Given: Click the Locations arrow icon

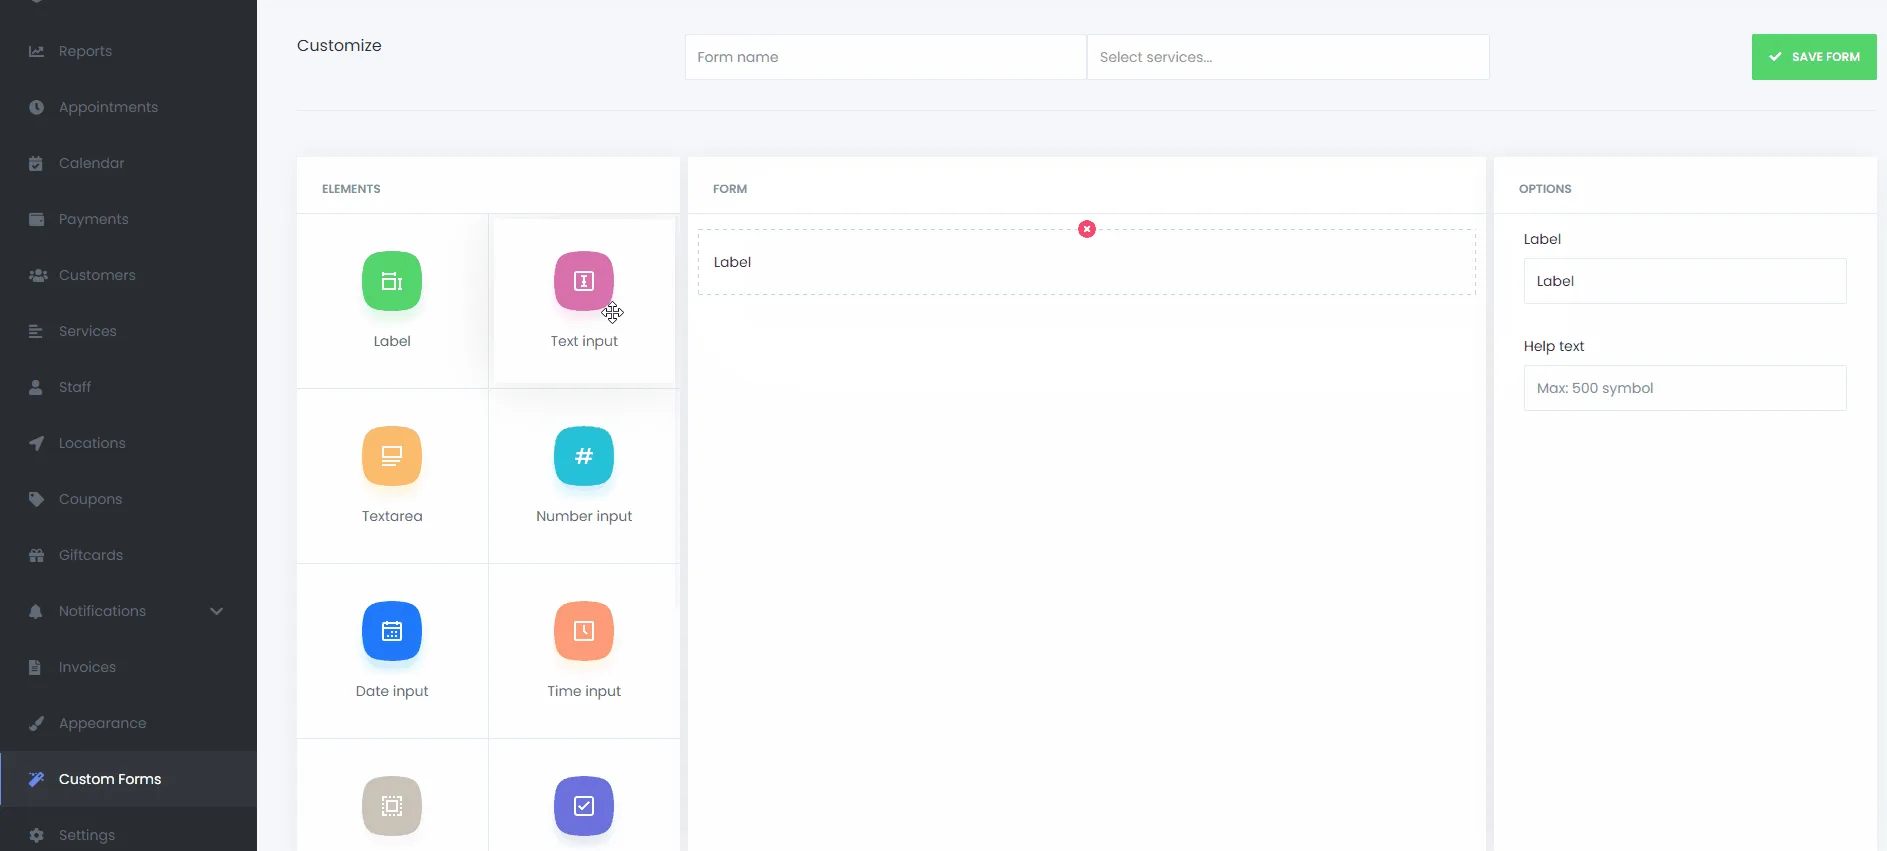Looking at the screenshot, I should (36, 443).
